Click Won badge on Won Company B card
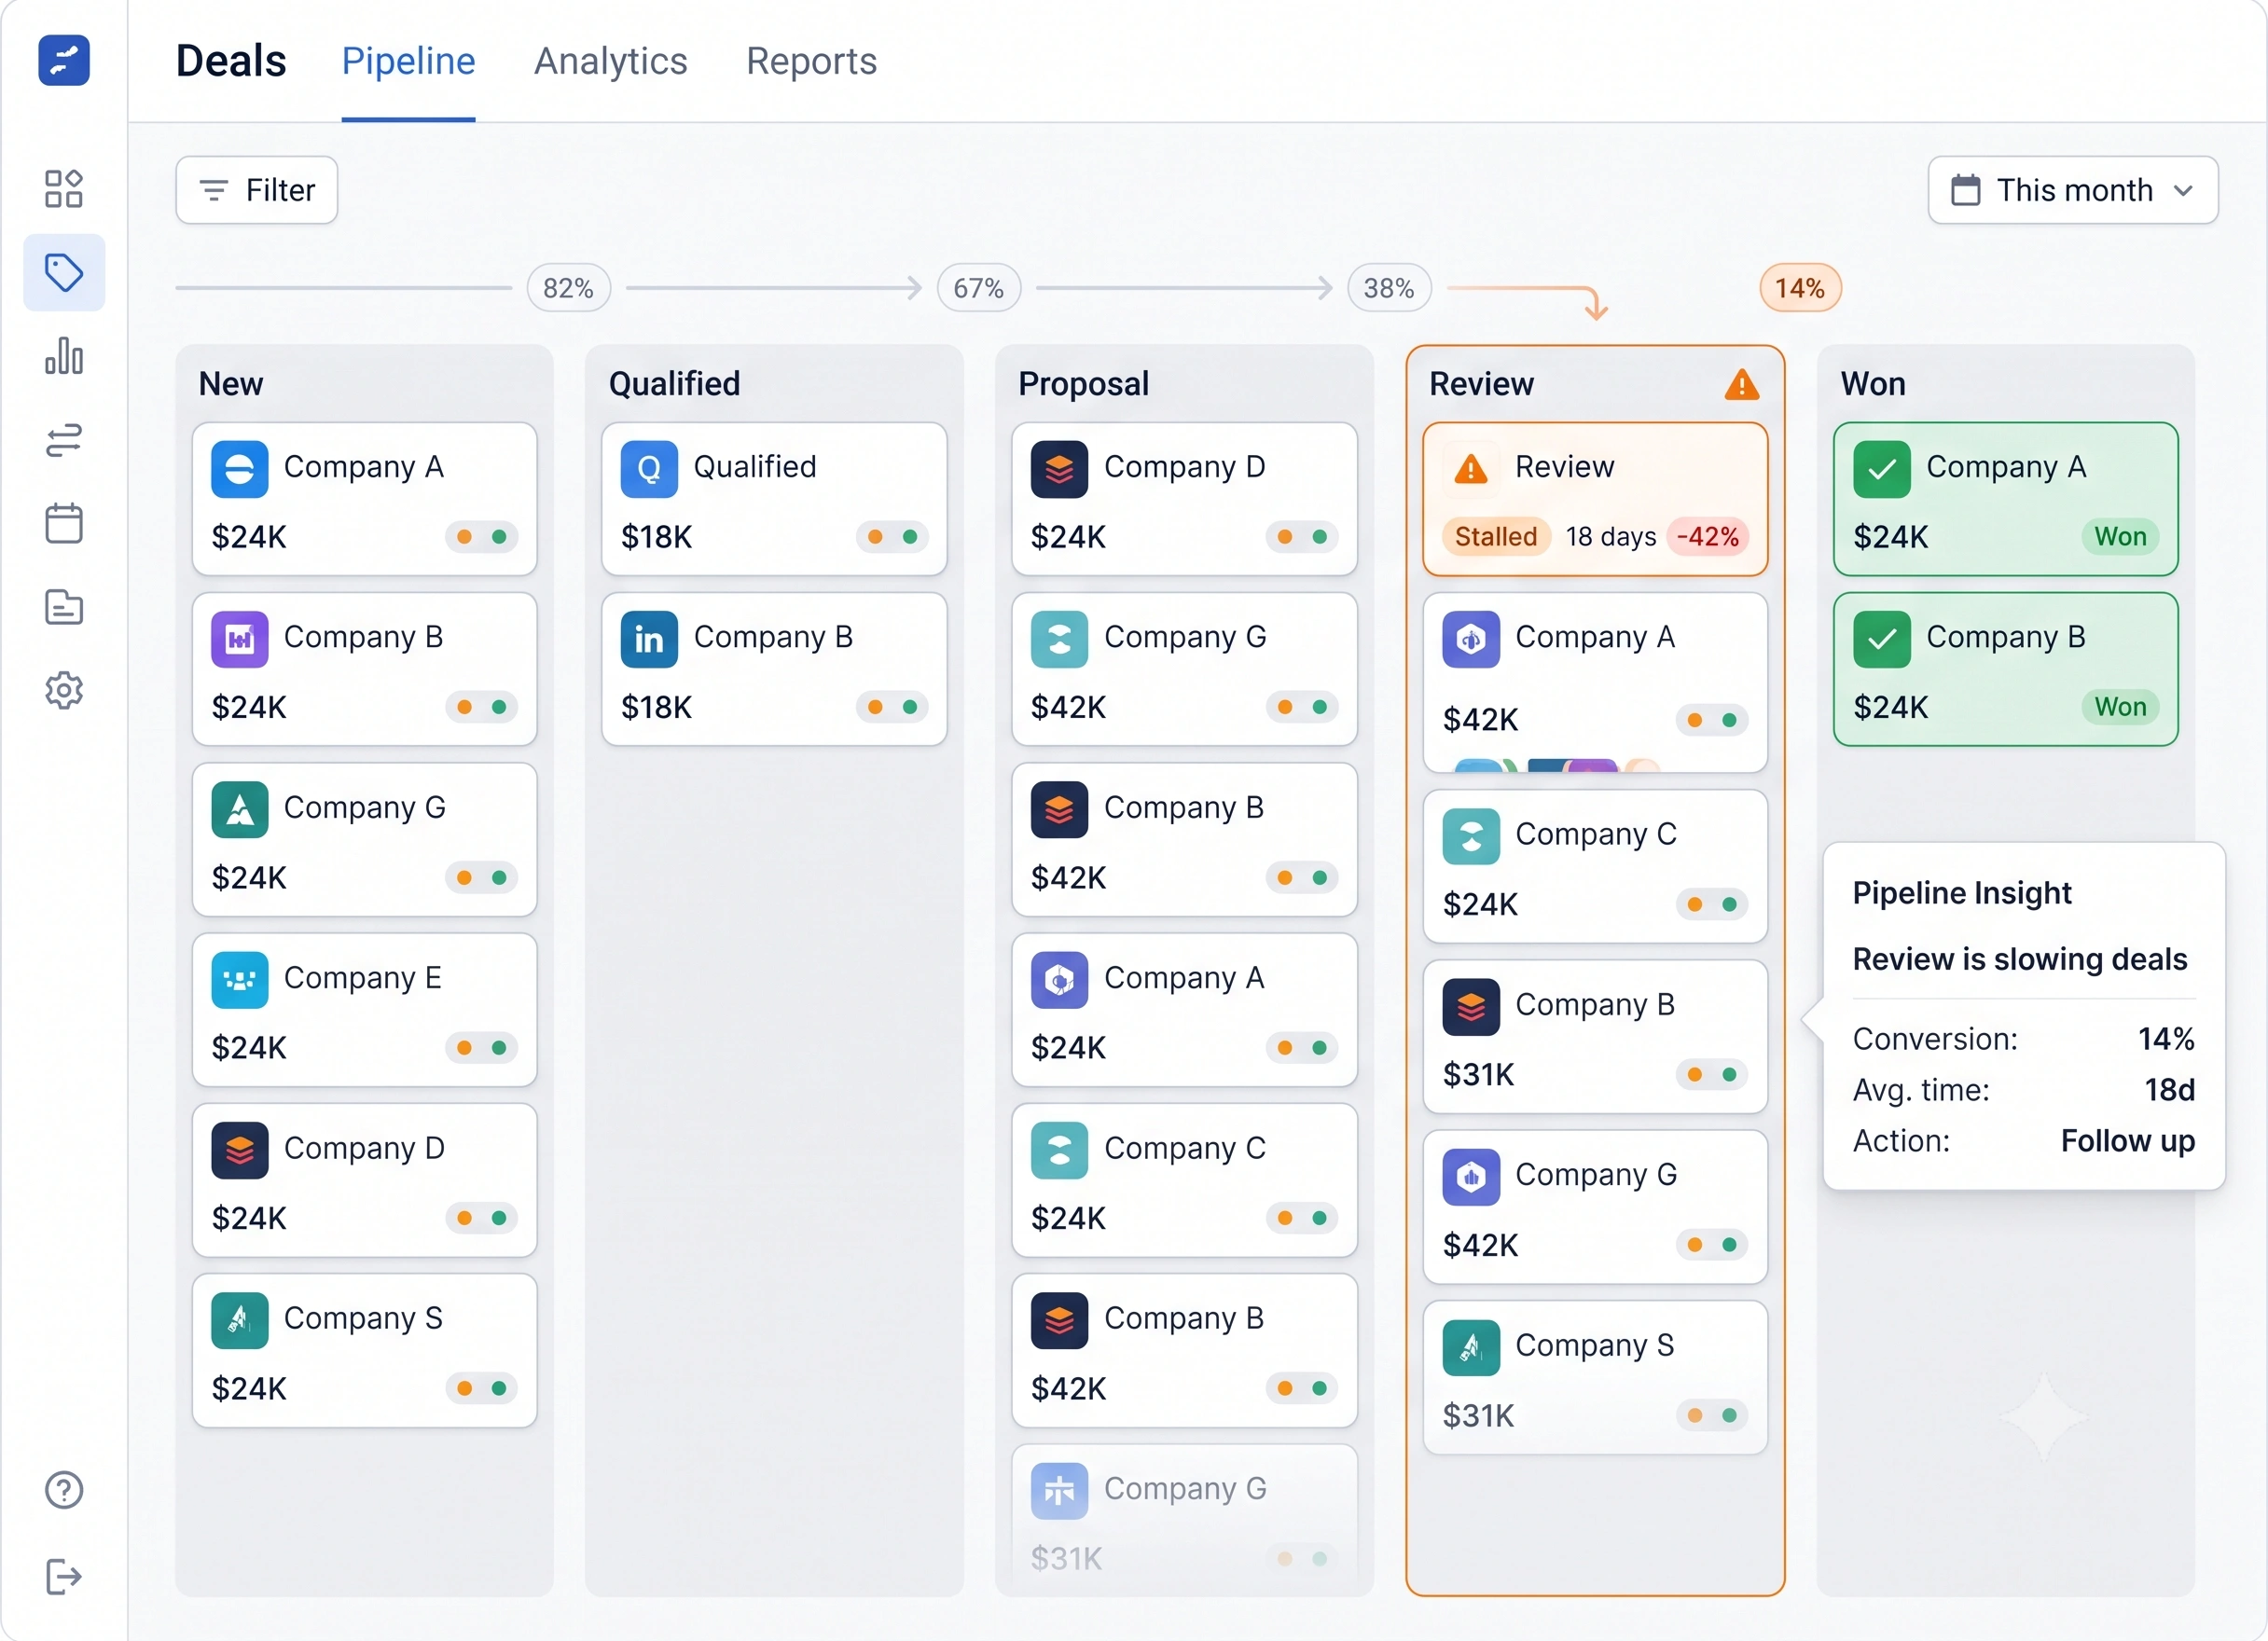 tap(2121, 707)
